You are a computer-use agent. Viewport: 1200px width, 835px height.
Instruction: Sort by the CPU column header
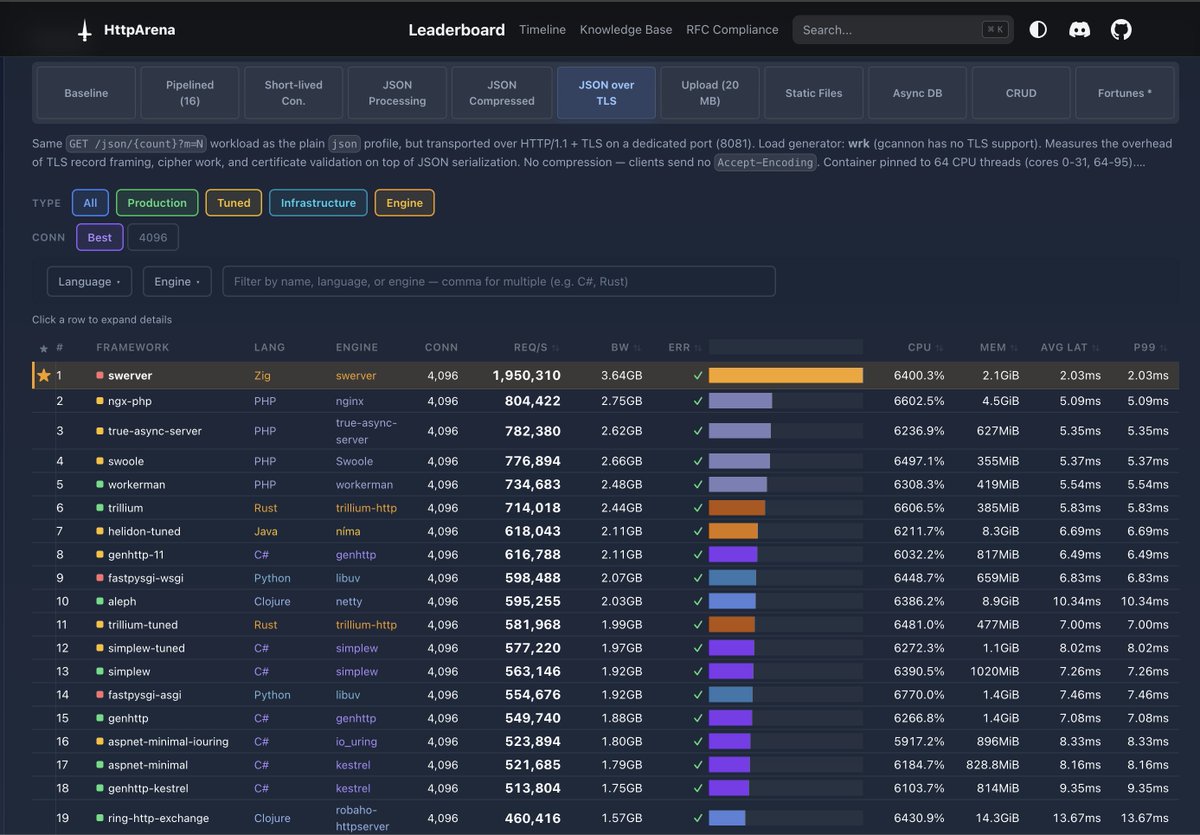[926, 348]
